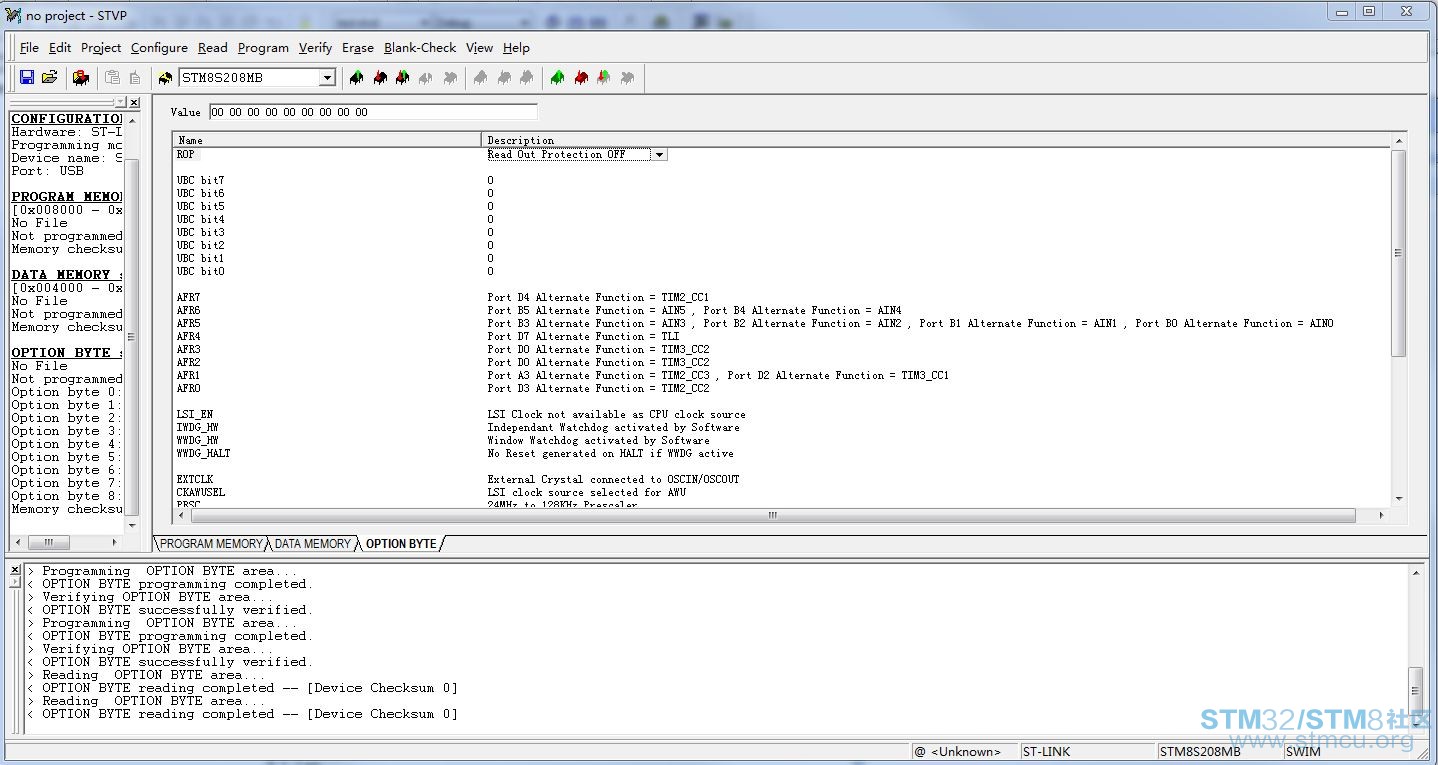Click the Value field with hex bytes

point(373,112)
